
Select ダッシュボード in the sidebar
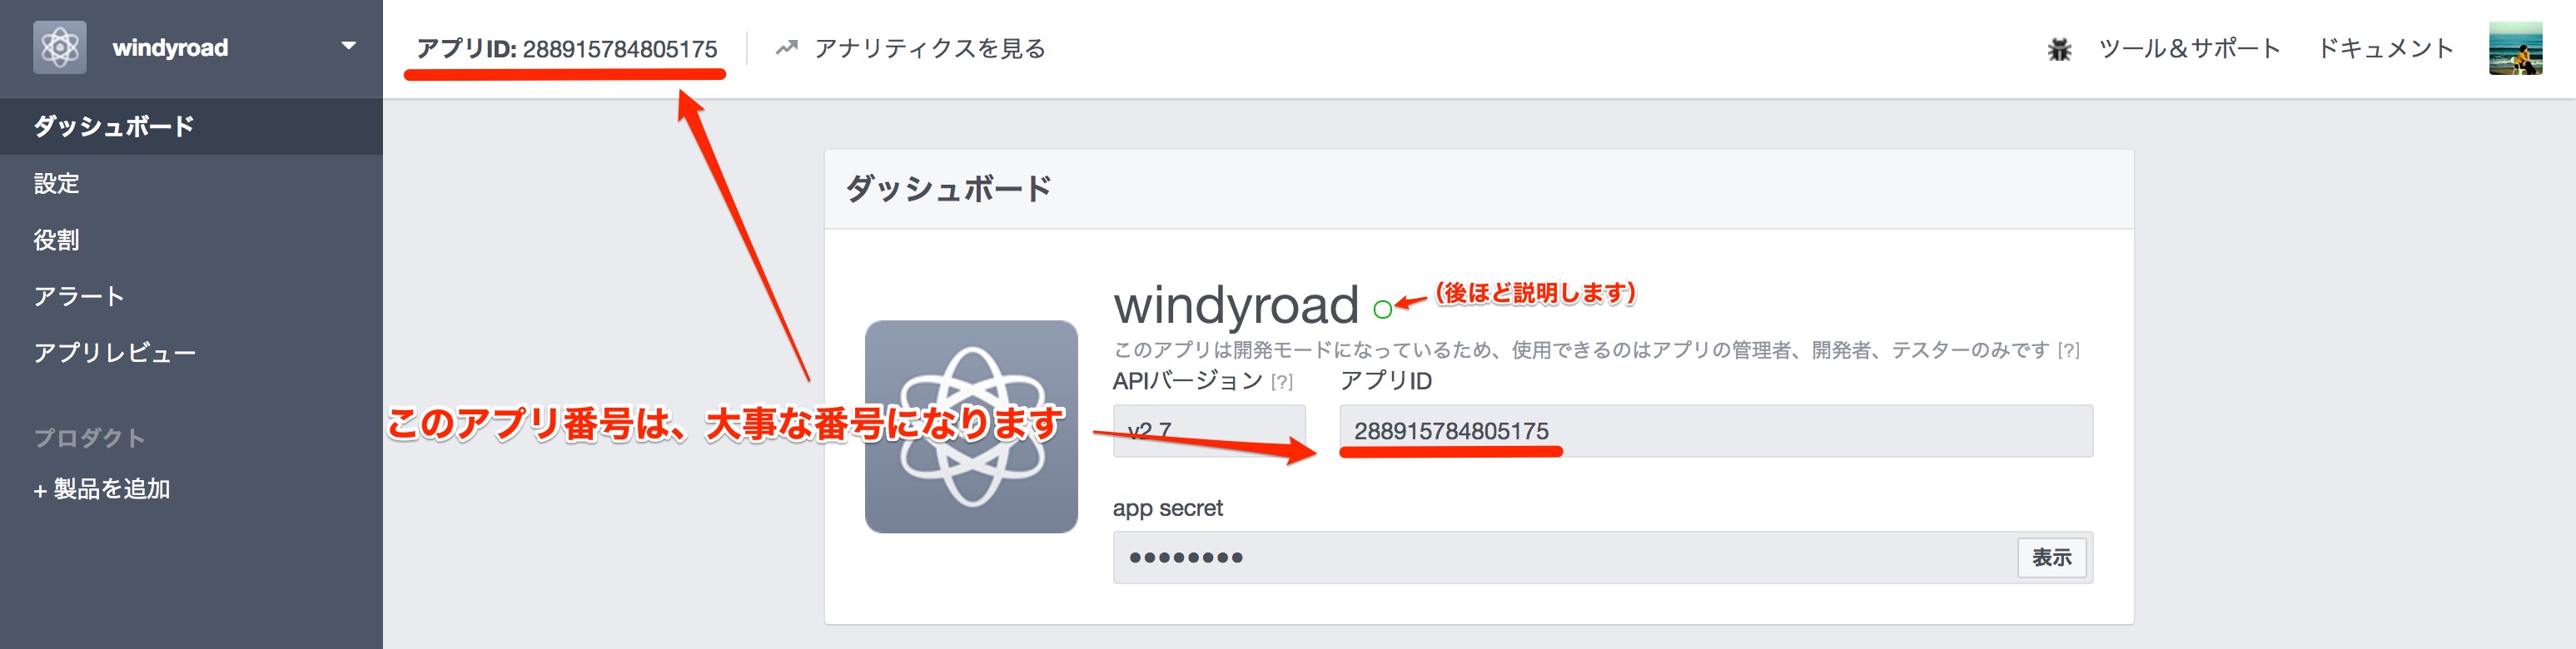pyautogui.click(x=191, y=126)
